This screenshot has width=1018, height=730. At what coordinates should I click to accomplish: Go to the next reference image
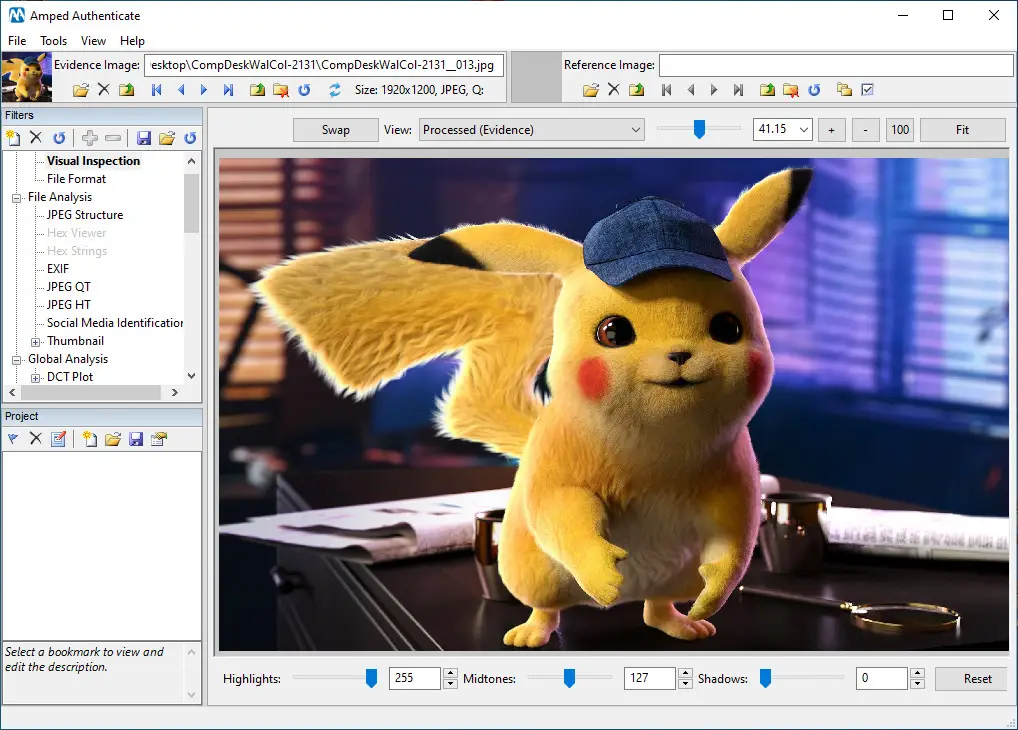(714, 90)
